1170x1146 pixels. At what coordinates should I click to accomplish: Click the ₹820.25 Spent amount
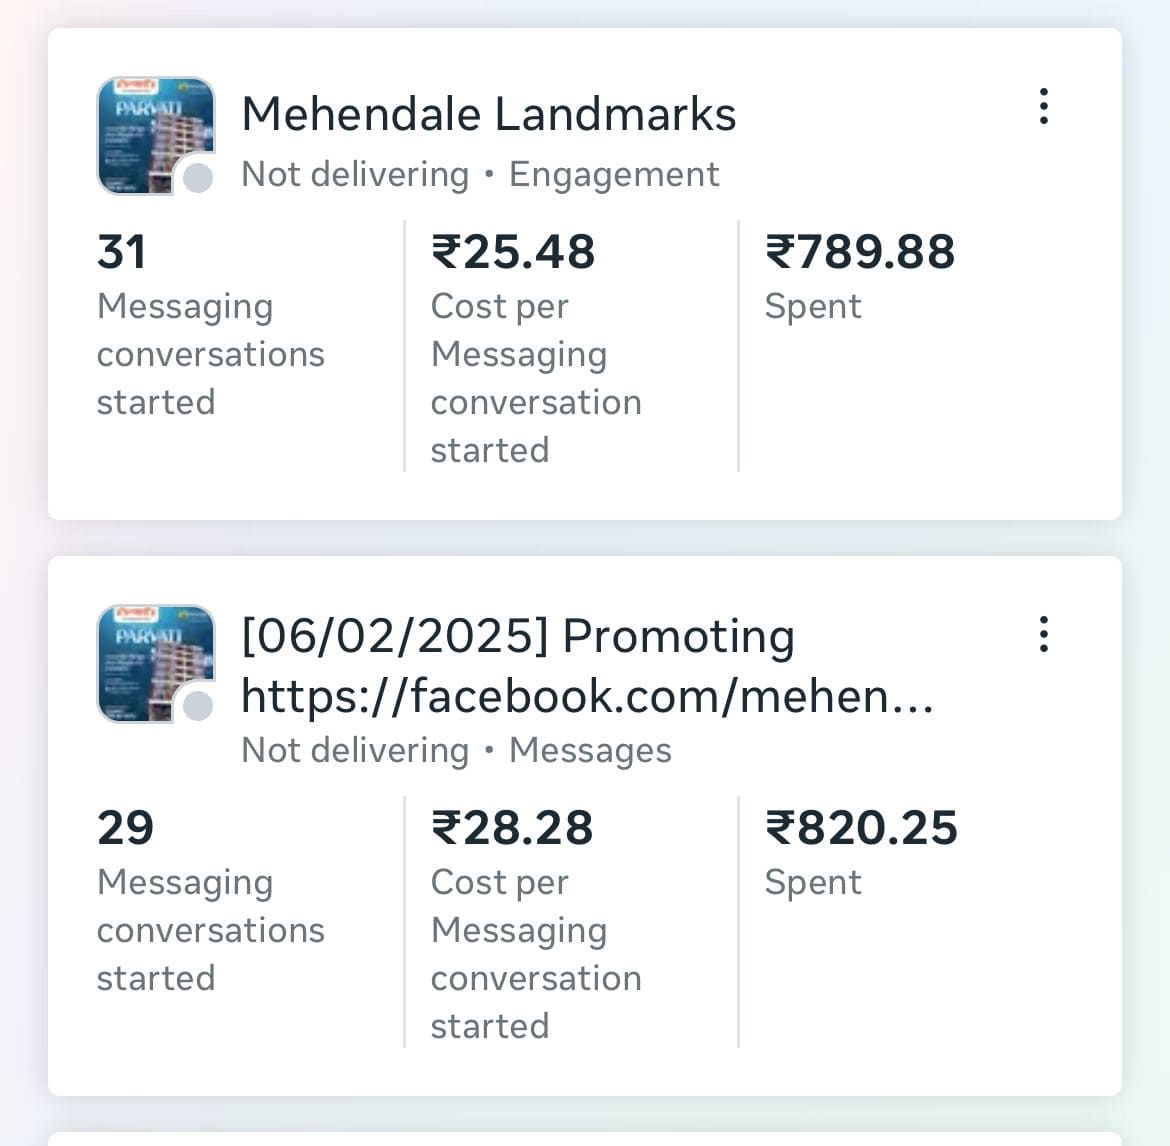(861, 828)
